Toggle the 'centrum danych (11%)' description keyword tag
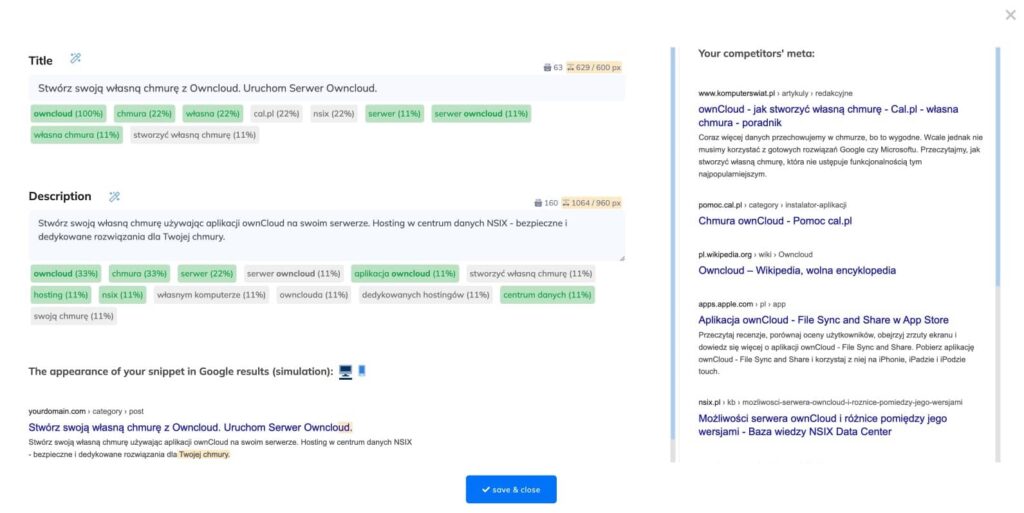 pyautogui.click(x=546, y=295)
